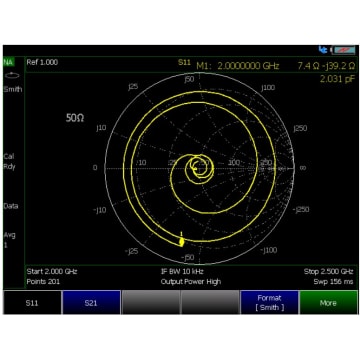Screen dimensions: 360x360
Task: Click the Smith label in sidebar
Action: (x=13, y=89)
